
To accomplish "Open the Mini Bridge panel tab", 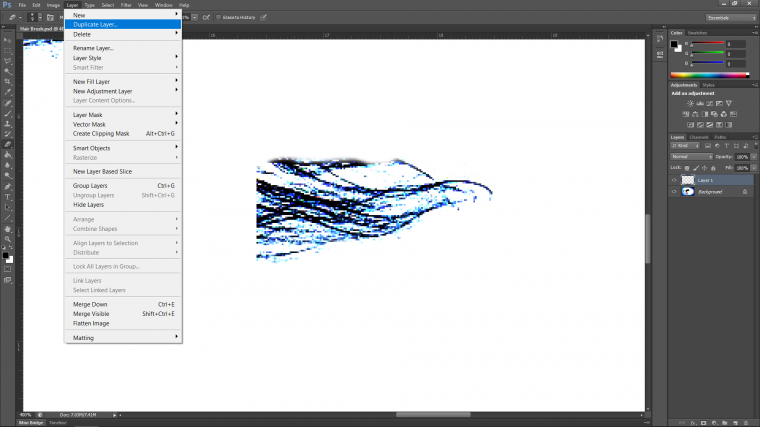I will pyautogui.click(x=31, y=423).
